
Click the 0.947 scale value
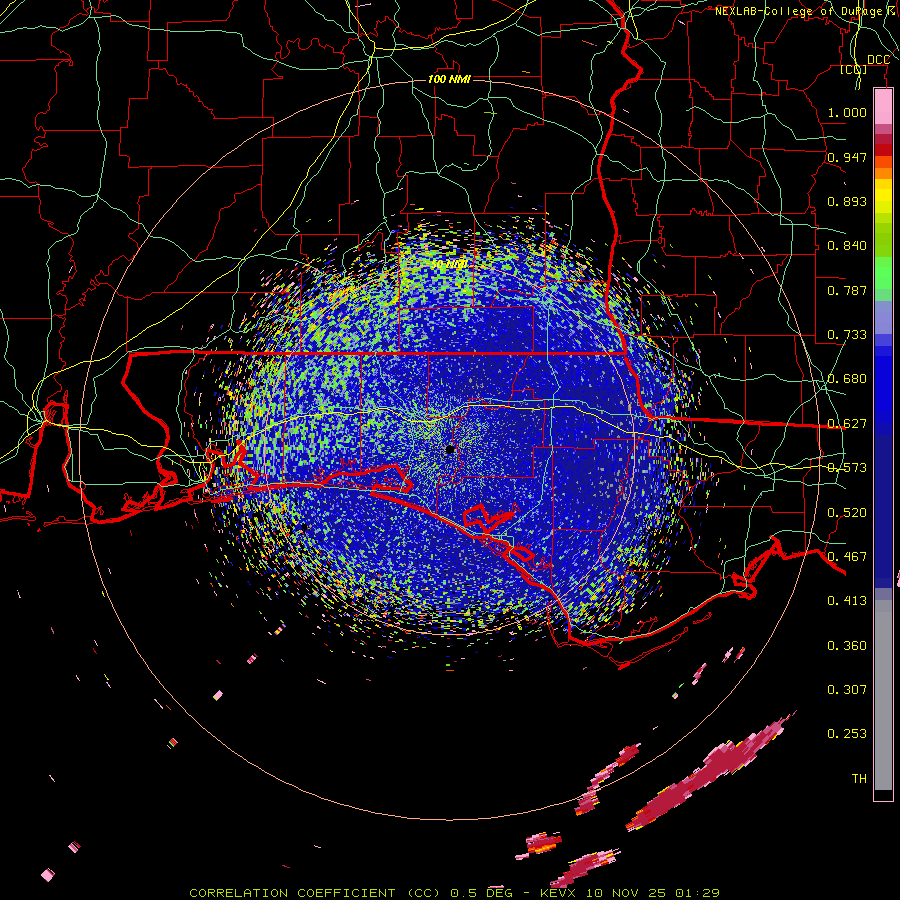coord(847,157)
